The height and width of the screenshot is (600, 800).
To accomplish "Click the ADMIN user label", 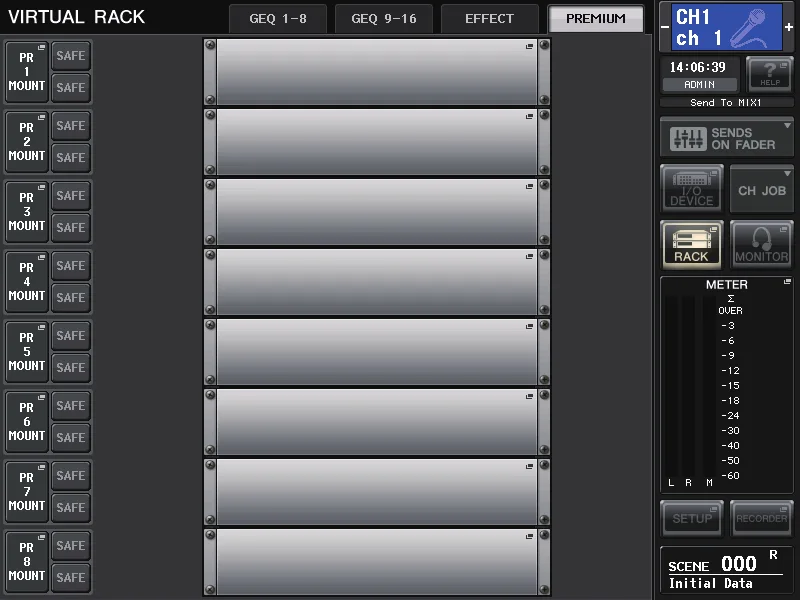I will 699,85.
